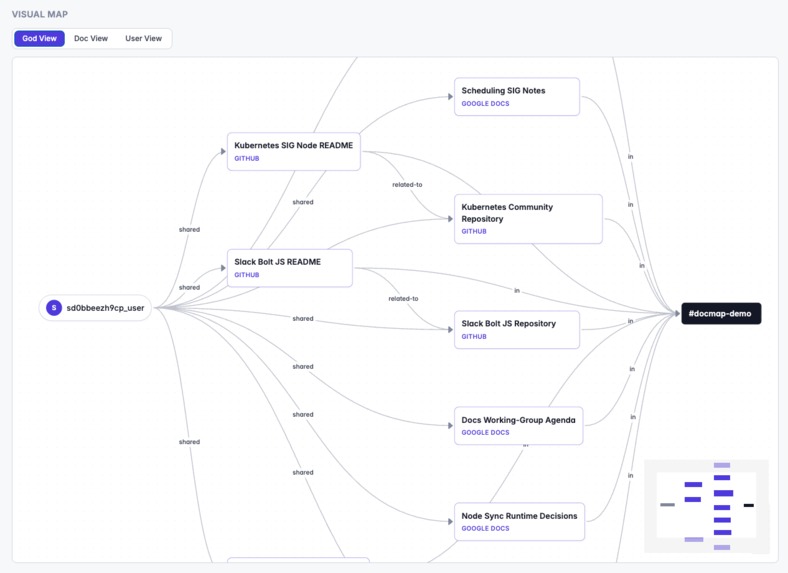Open Kubernetes SIG Node README node

pos(293,151)
